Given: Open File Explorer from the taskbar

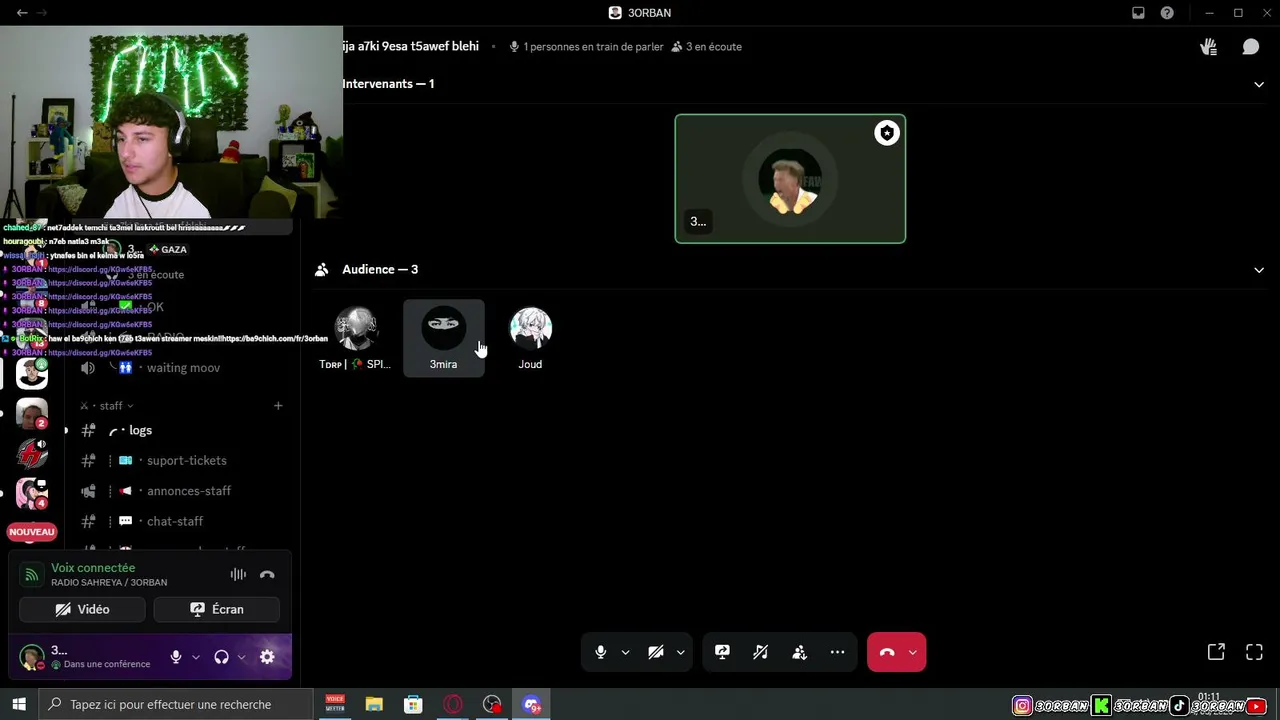Looking at the screenshot, I should point(374,705).
